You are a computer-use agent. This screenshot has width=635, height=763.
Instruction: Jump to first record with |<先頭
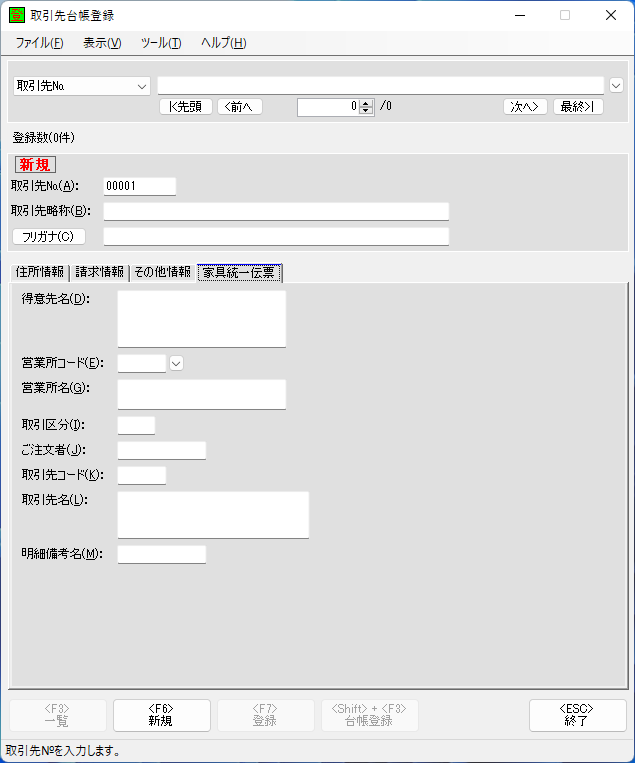click(x=186, y=107)
